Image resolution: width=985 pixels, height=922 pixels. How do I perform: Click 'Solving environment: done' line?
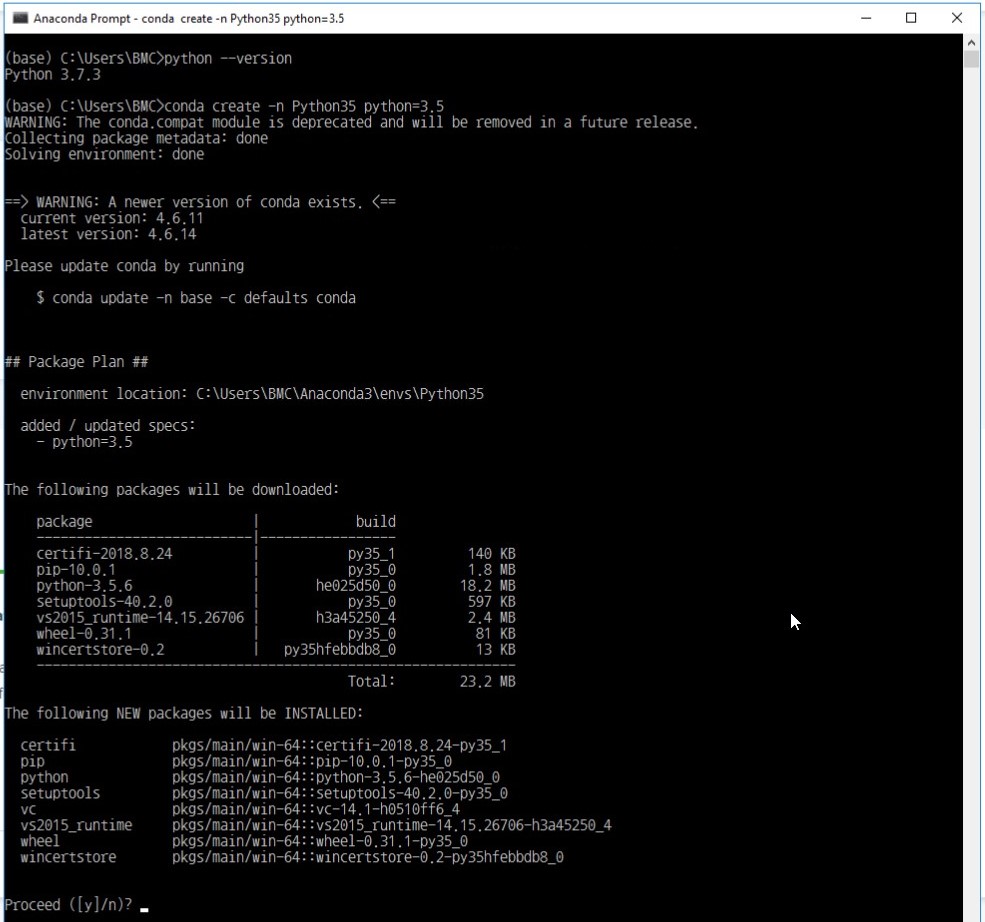coord(104,154)
